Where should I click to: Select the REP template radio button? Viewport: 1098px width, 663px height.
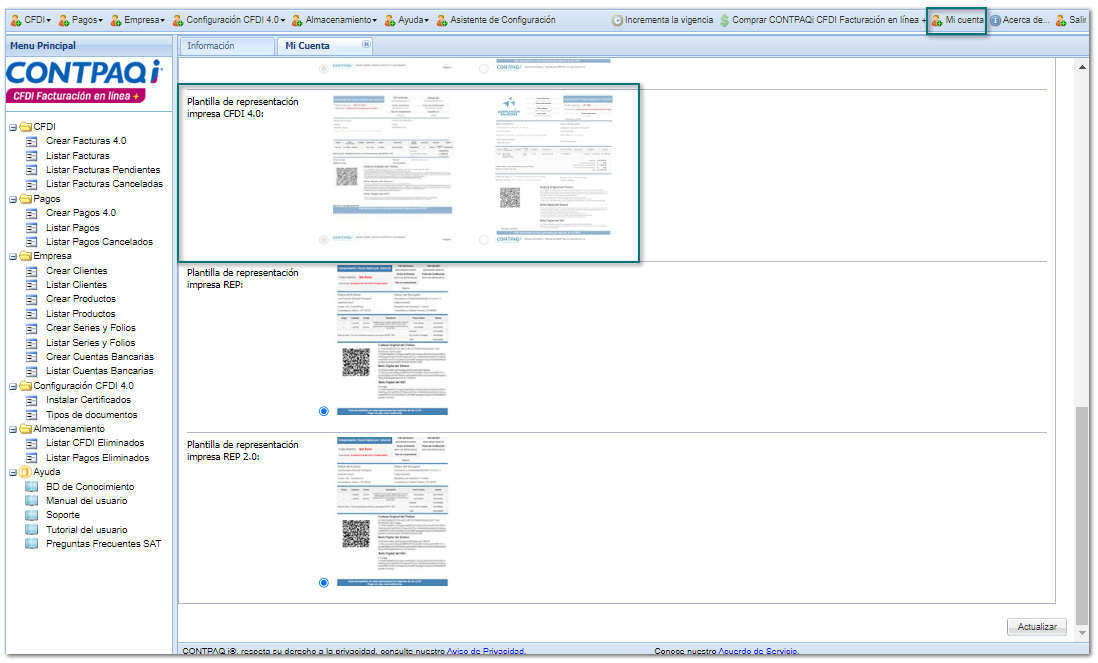click(x=324, y=412)
